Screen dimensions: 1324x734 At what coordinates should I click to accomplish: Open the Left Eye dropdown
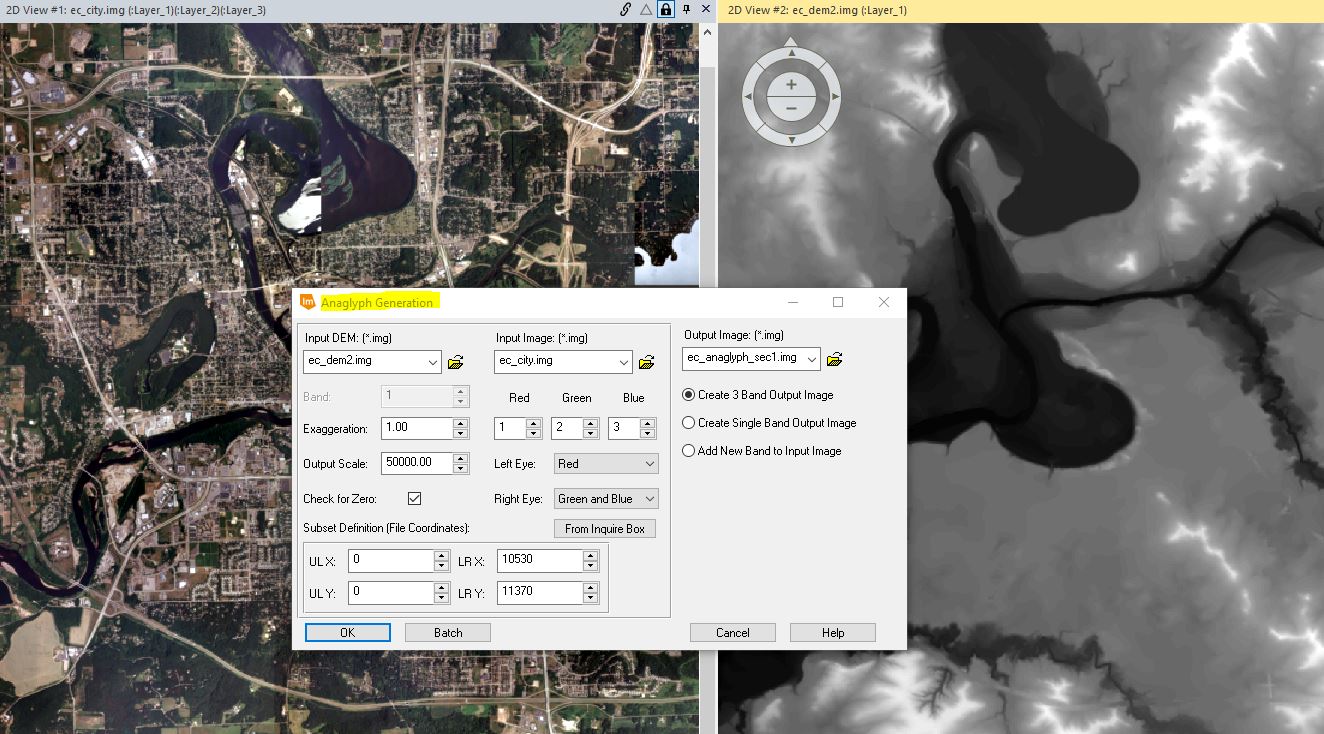pos(652,463)
